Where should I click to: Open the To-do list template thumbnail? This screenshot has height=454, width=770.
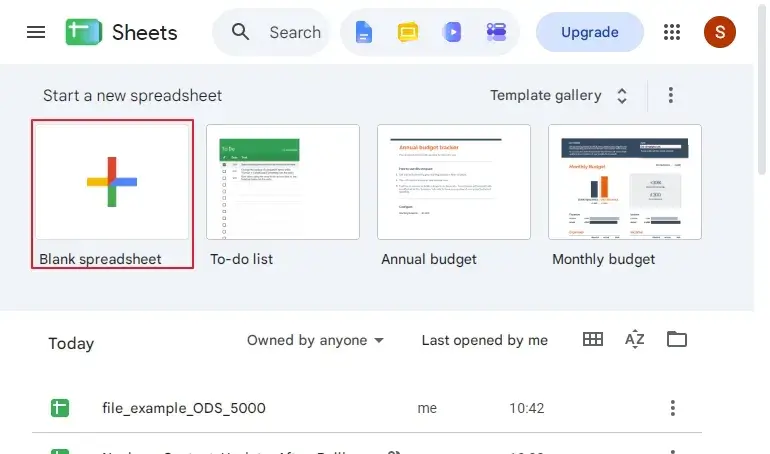pos(283,182)
